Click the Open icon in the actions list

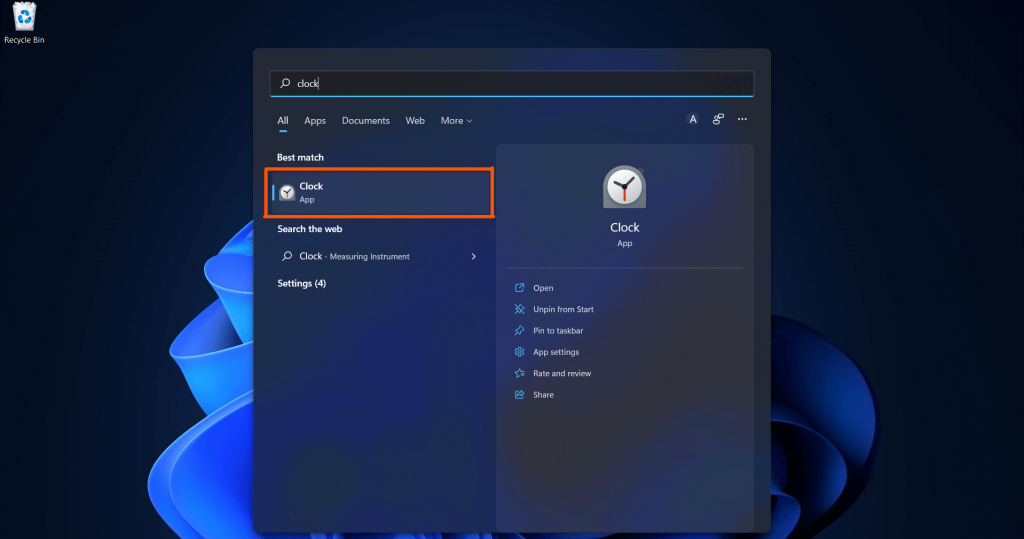pyautogui.click(x=519, y=287)
